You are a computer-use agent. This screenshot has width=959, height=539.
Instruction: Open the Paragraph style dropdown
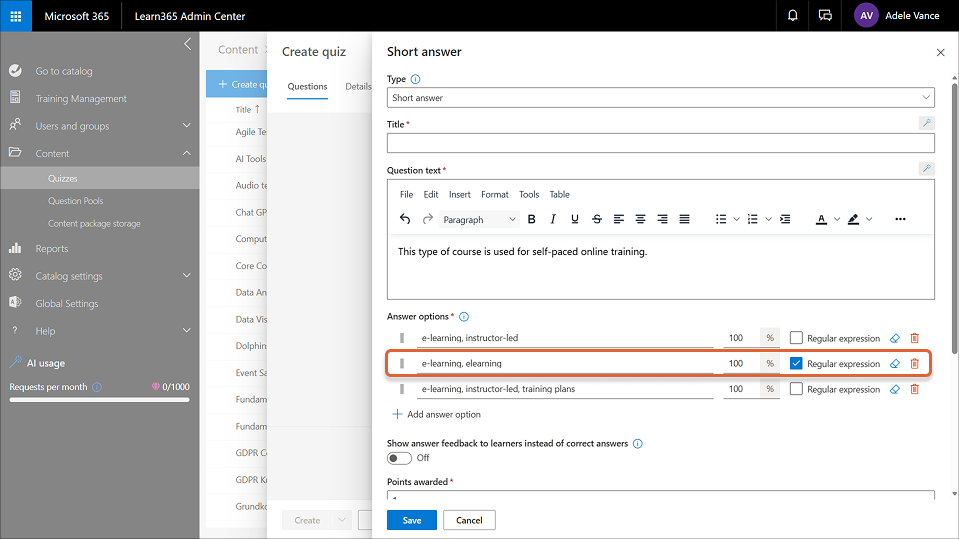tap(479, 219)
